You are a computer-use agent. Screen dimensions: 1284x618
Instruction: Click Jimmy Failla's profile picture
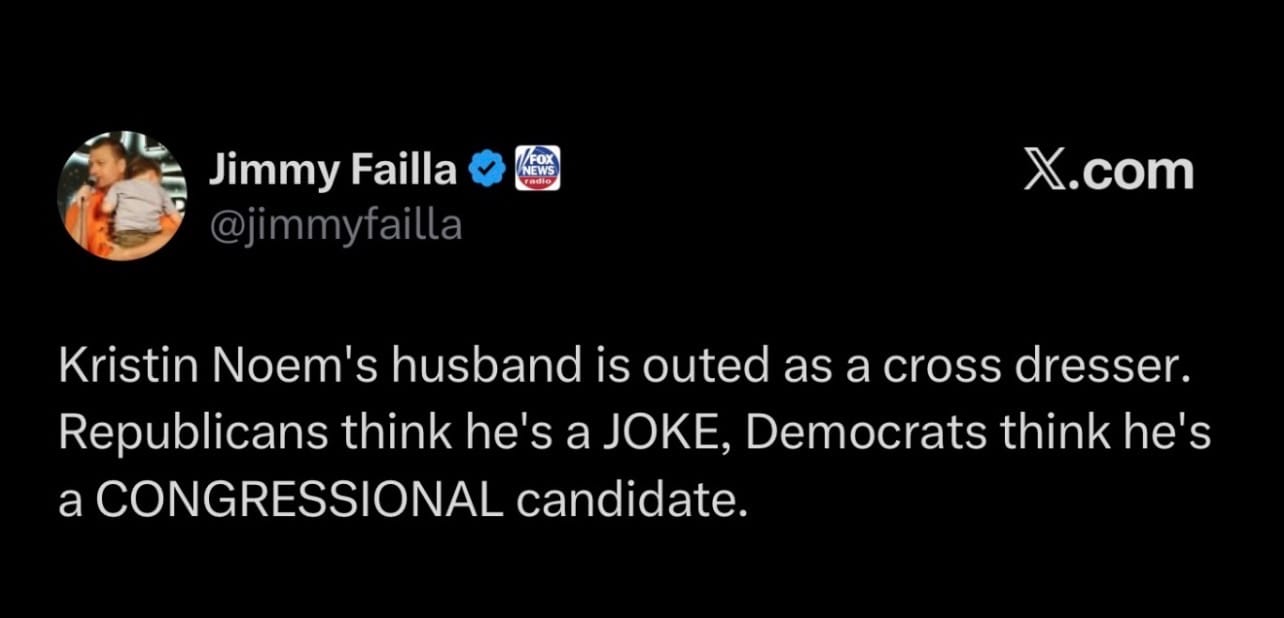pos(122,196)
